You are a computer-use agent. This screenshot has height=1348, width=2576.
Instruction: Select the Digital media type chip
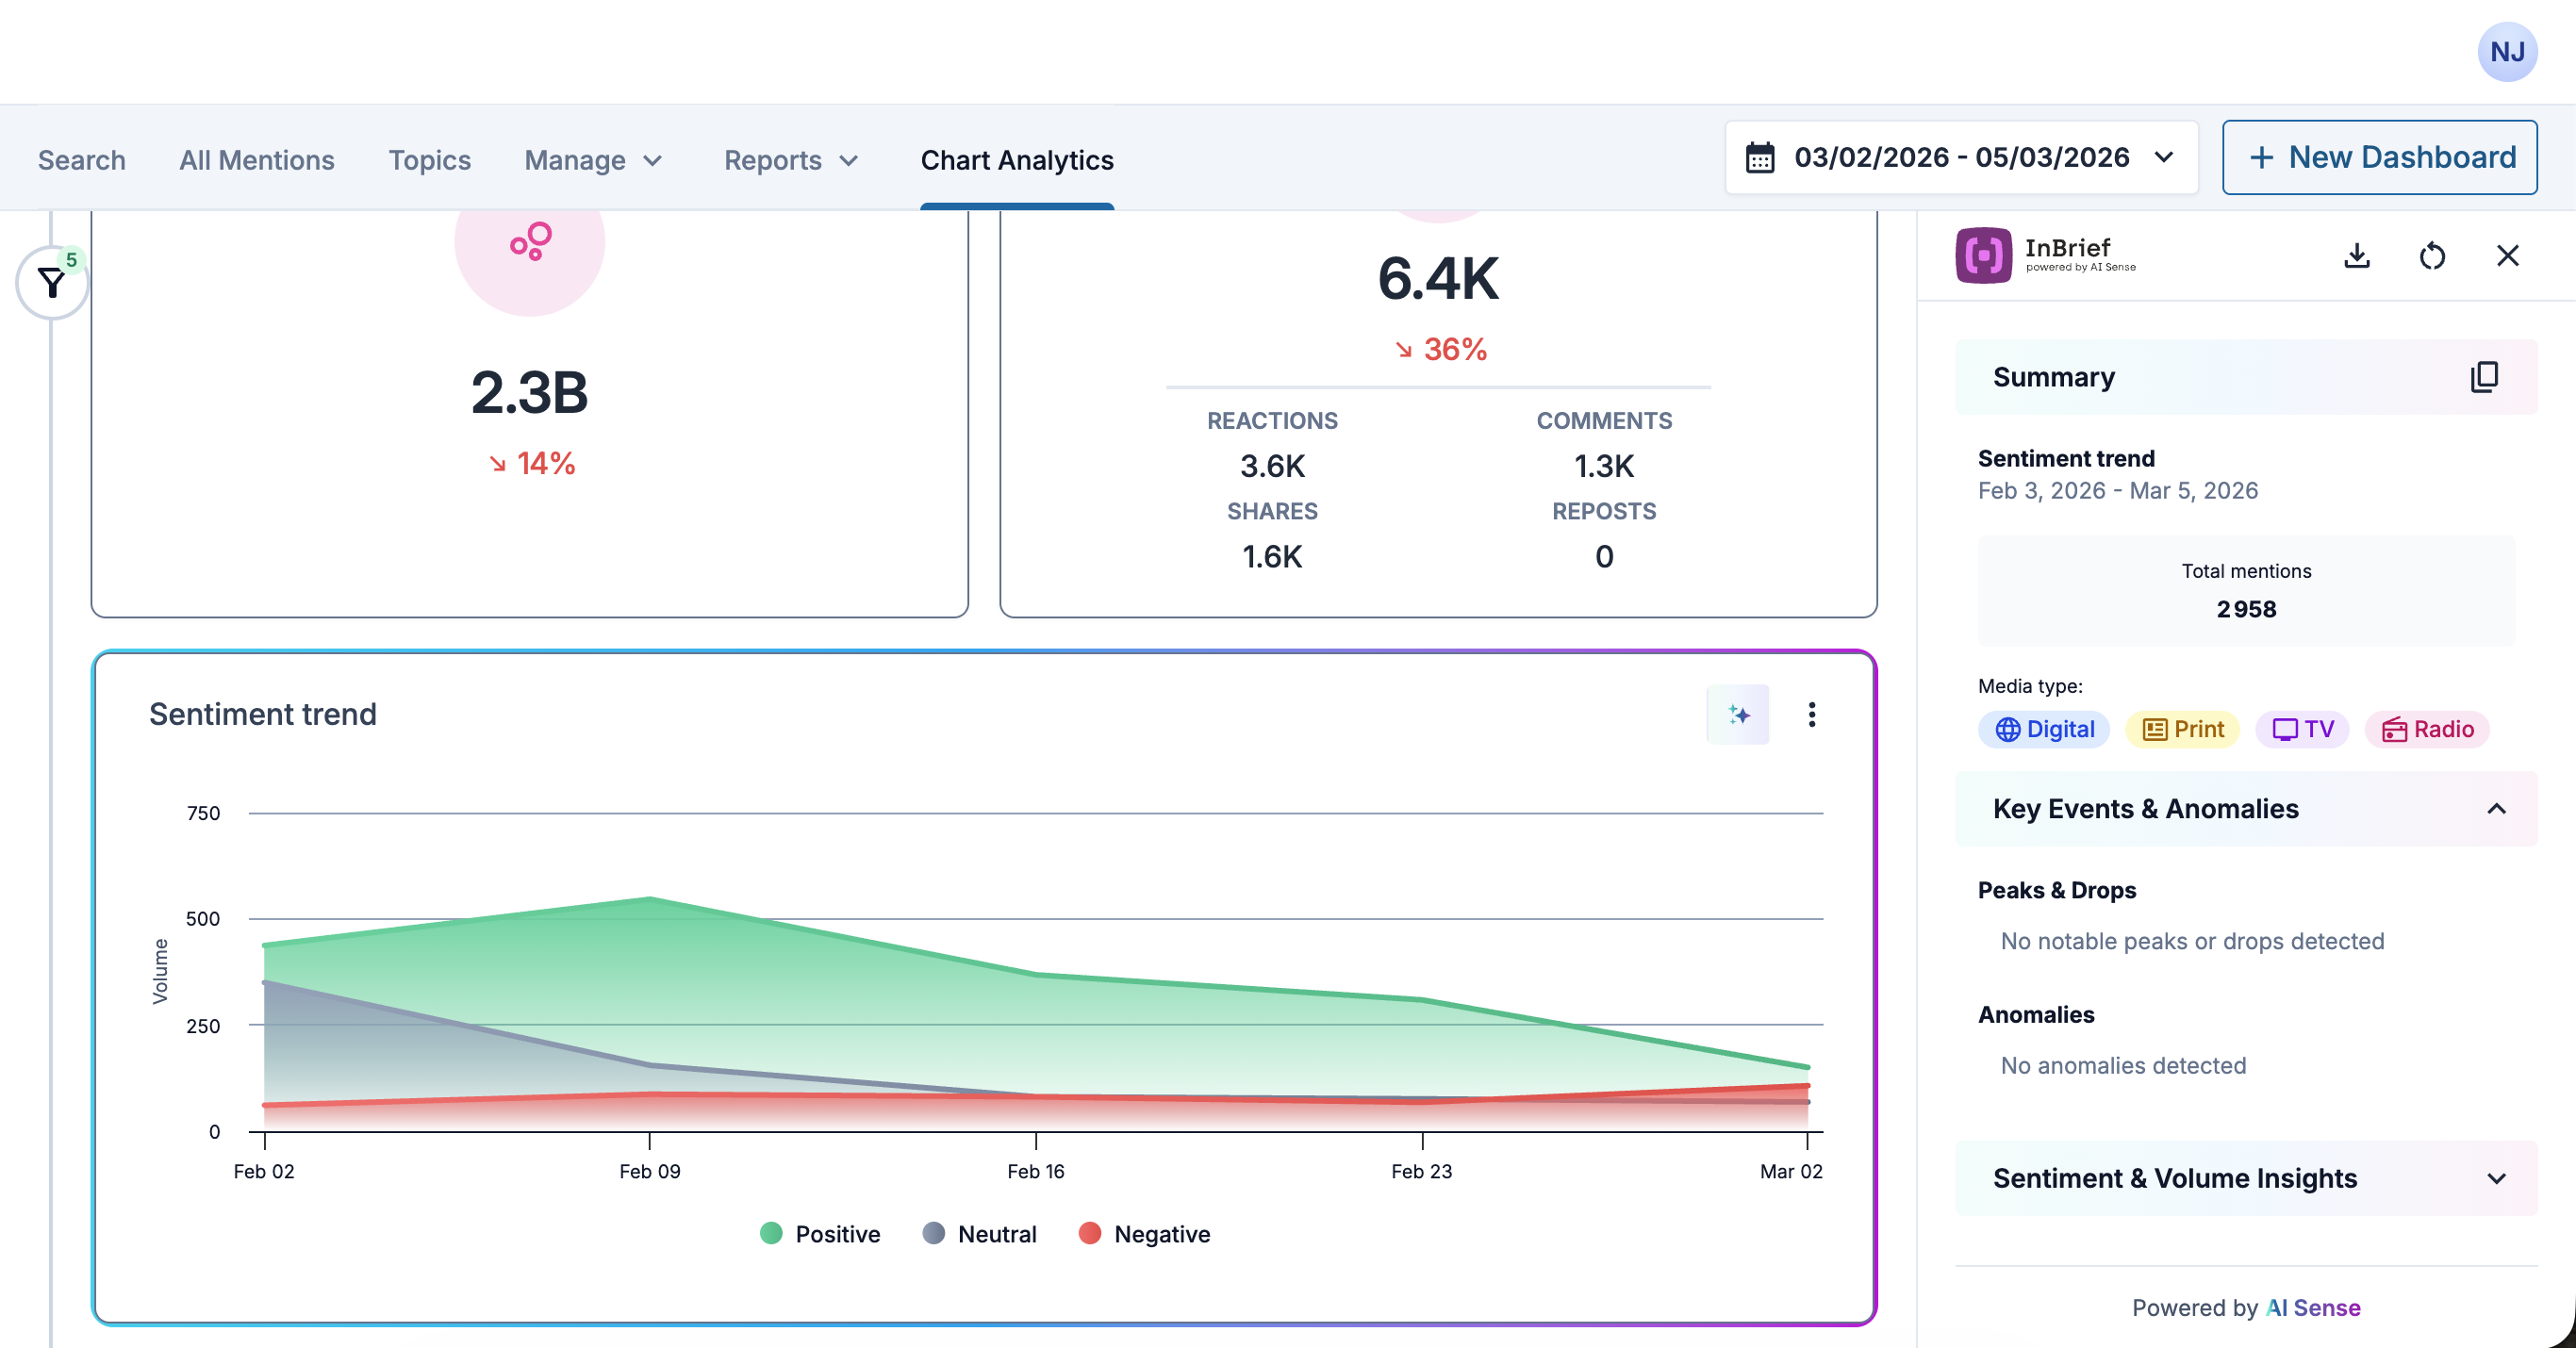[2044, 729]
